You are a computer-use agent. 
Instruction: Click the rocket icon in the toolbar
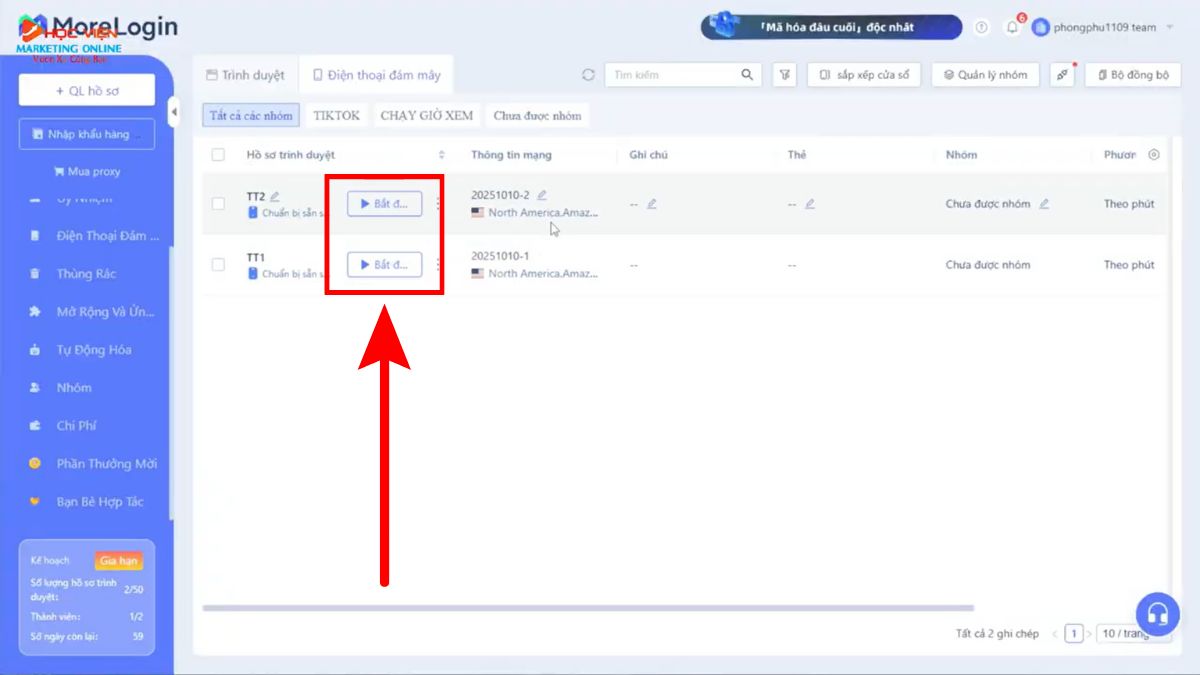tap(1062, 75)
